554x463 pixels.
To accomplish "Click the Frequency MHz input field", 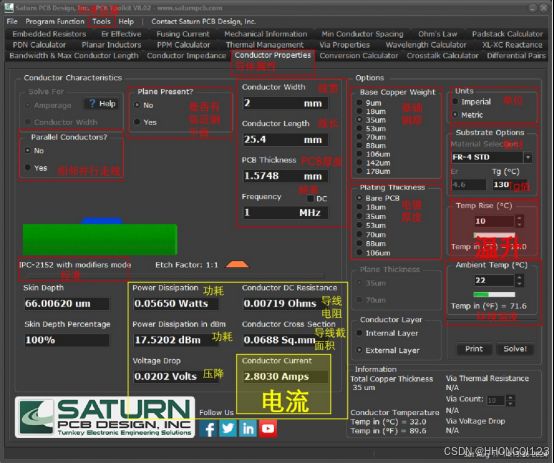I will 285,212.
